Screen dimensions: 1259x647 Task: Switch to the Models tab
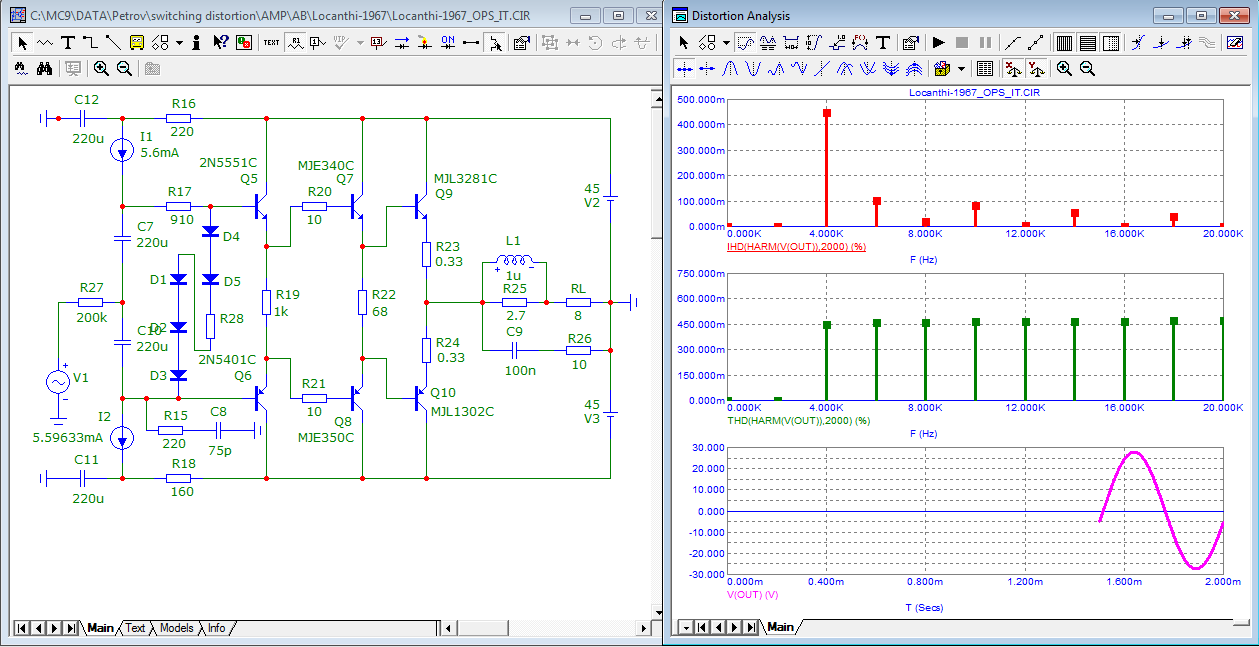[176, 628]
